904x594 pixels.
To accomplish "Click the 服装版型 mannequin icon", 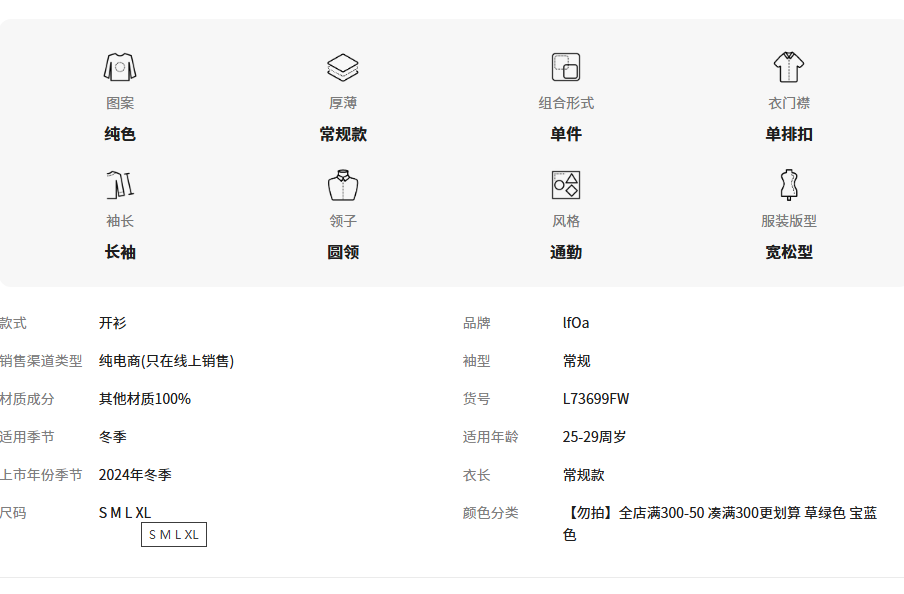I will pyautogui.click(x=789, y=185).
